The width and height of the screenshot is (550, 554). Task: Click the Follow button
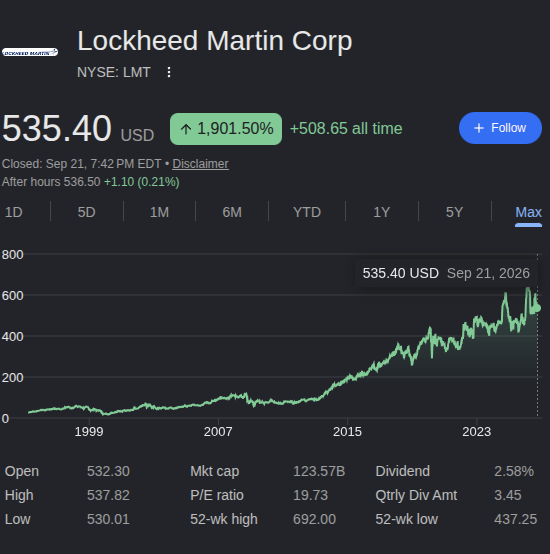pyautogui.click(x=500, y=128)
